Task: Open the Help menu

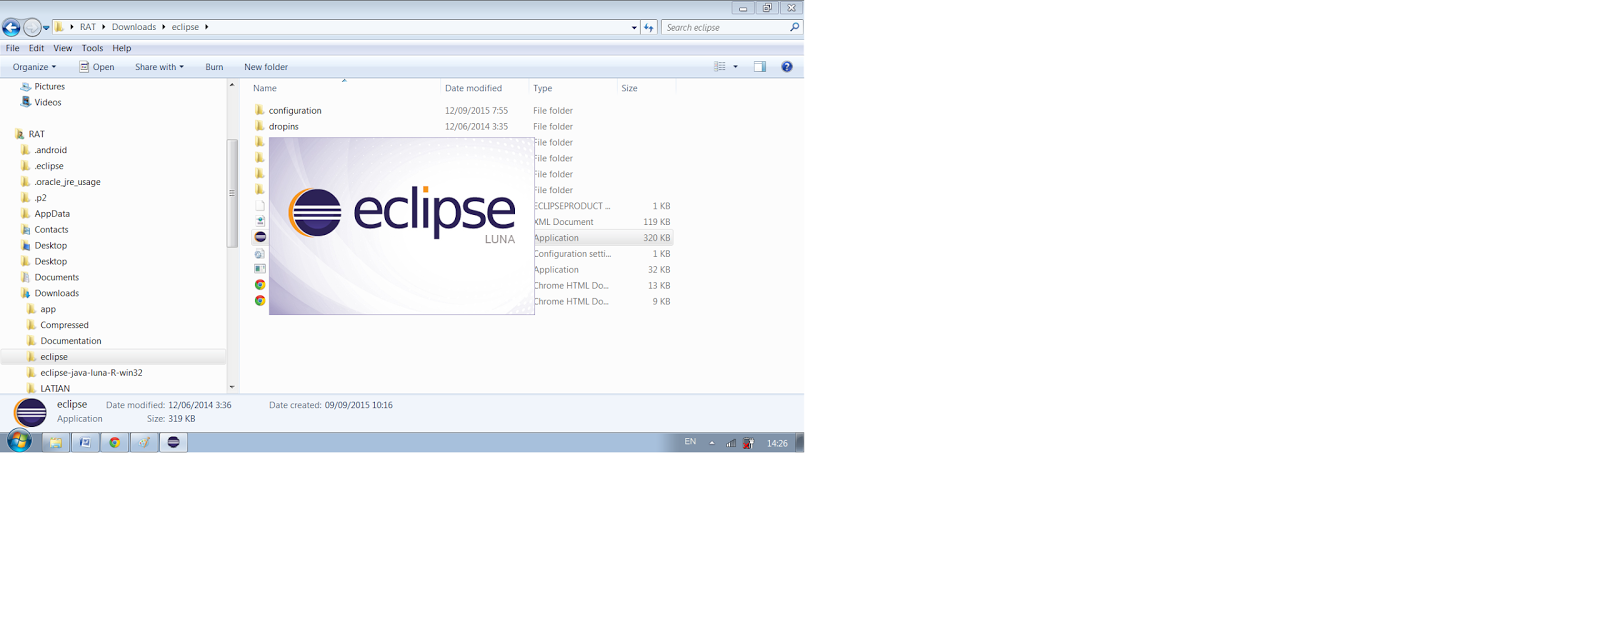Action: click(x=122, y=48)
